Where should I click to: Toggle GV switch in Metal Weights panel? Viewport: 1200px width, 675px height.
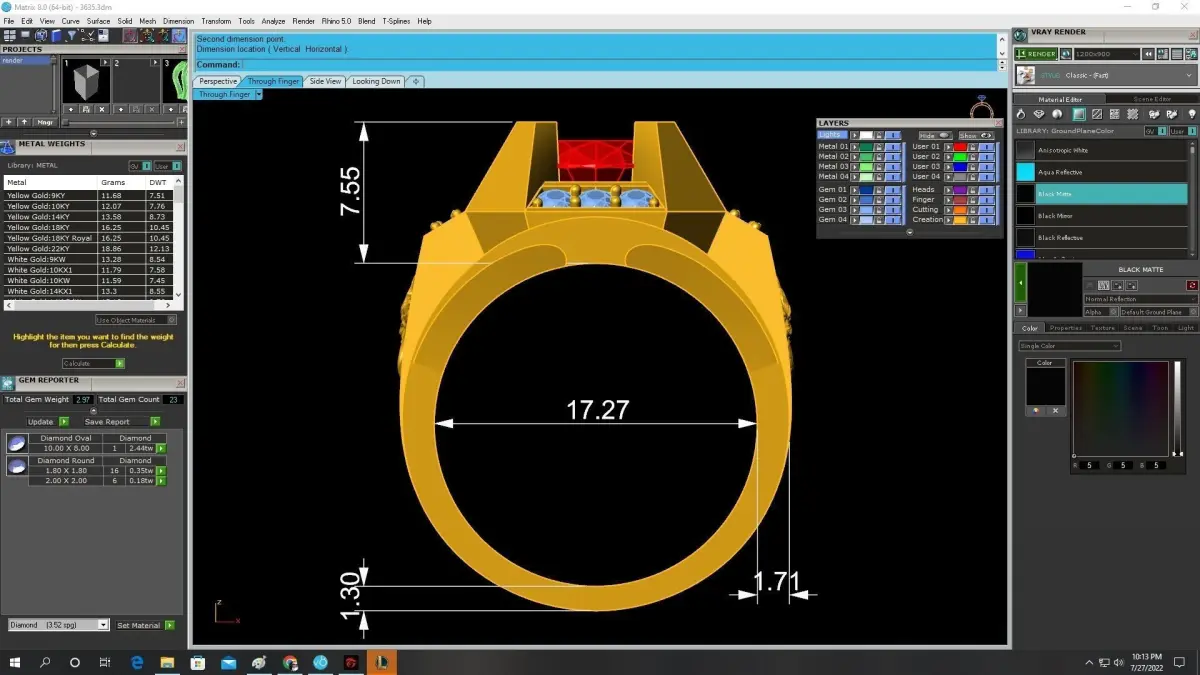pos(140,166)
